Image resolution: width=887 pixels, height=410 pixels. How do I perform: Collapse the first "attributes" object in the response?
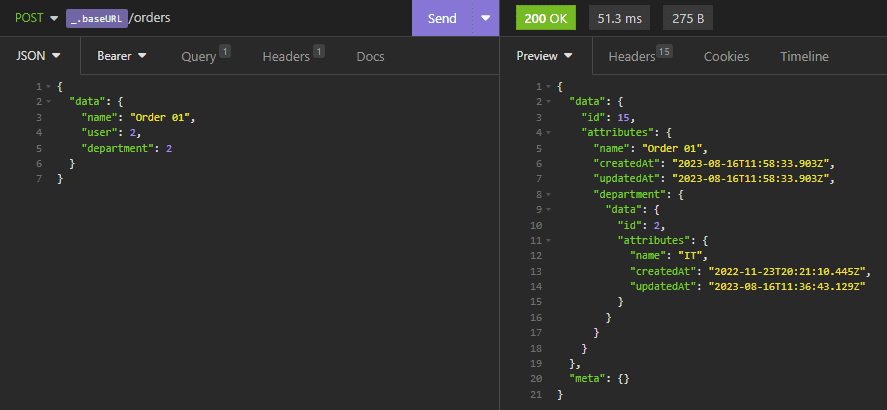pos(549,133)
